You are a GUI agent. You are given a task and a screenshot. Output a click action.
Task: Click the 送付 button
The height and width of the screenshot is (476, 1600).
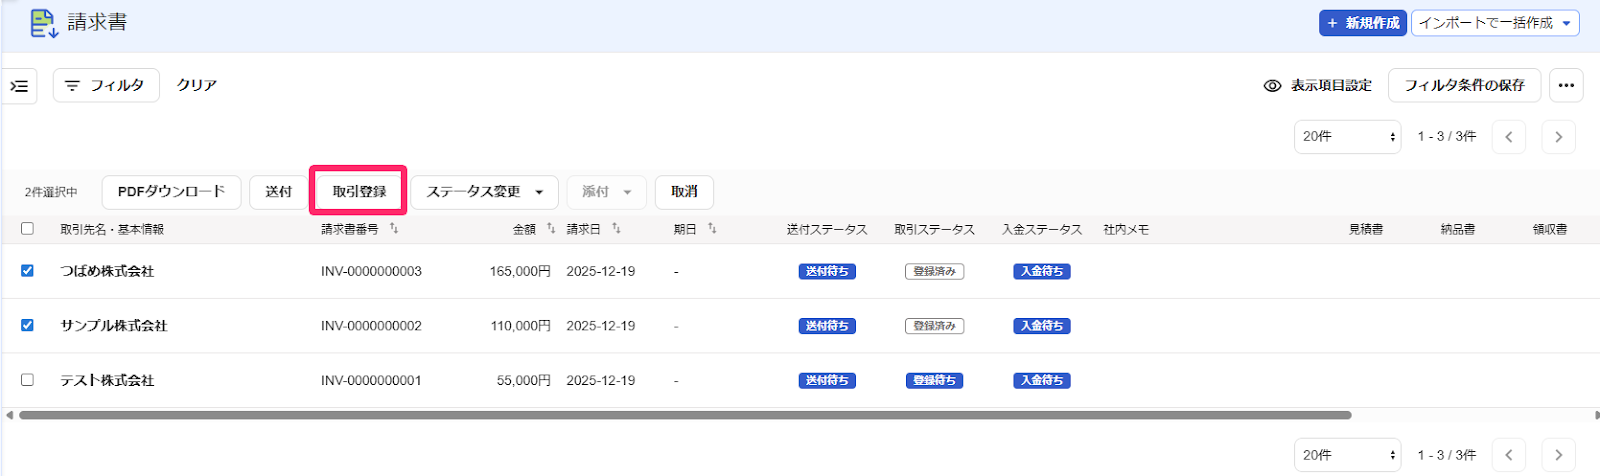279,192
